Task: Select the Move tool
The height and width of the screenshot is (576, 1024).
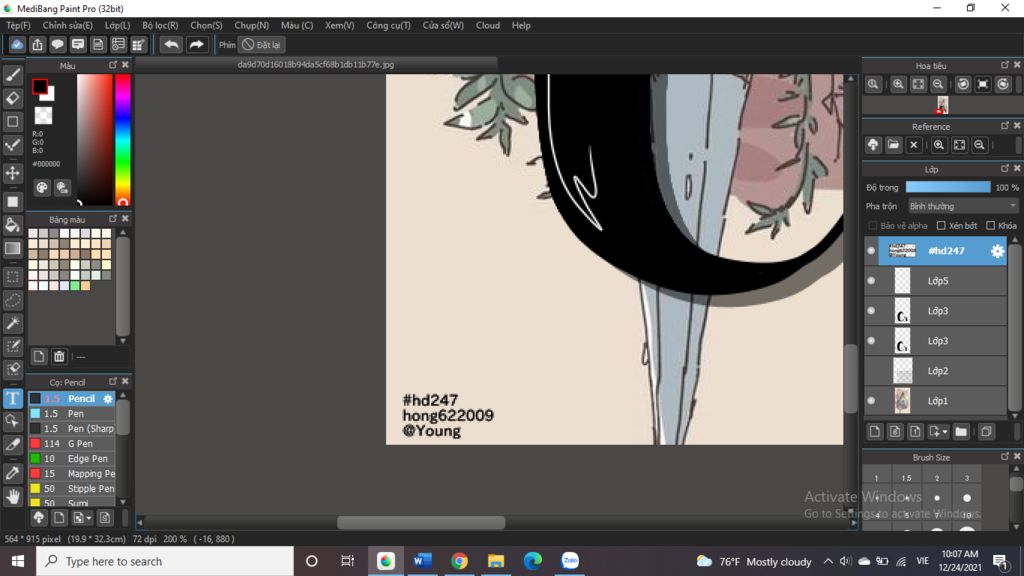Action: pos(12,173)
